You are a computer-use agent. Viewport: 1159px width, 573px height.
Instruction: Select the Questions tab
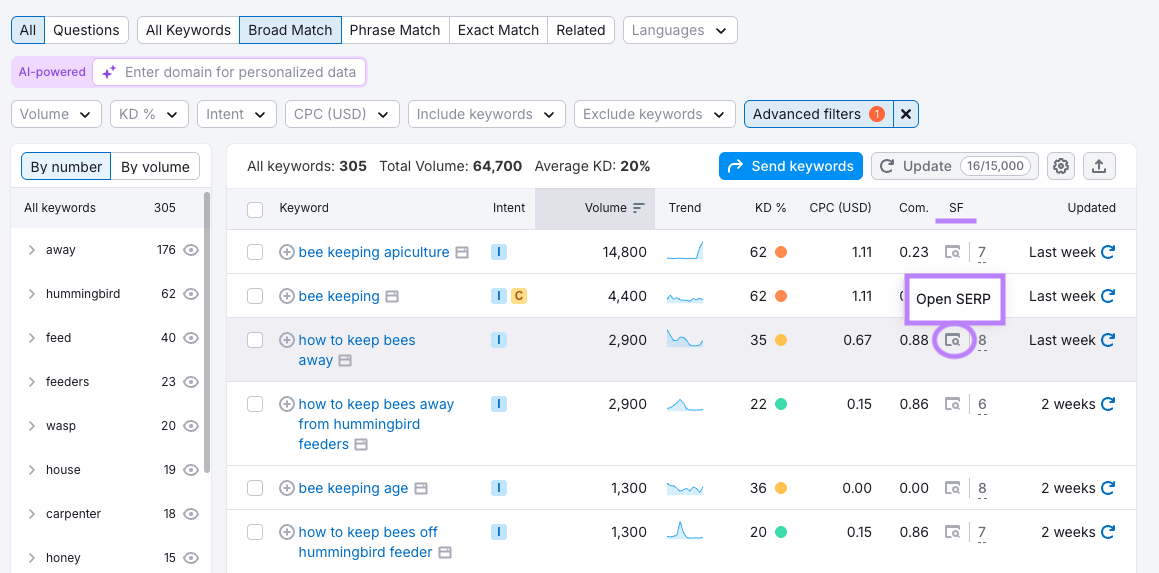pyautogui.click(x=86, y=30)
